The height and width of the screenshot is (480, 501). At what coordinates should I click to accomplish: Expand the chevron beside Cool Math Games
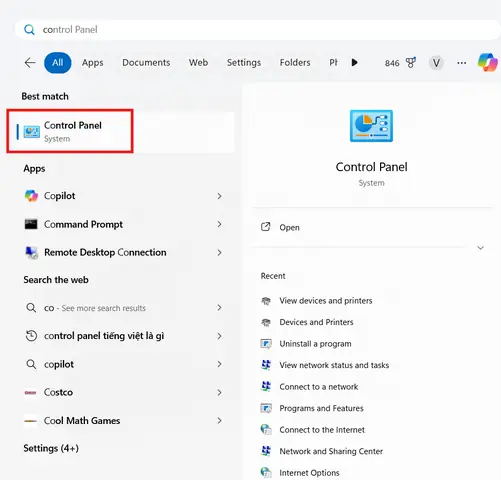click(219, 421)
